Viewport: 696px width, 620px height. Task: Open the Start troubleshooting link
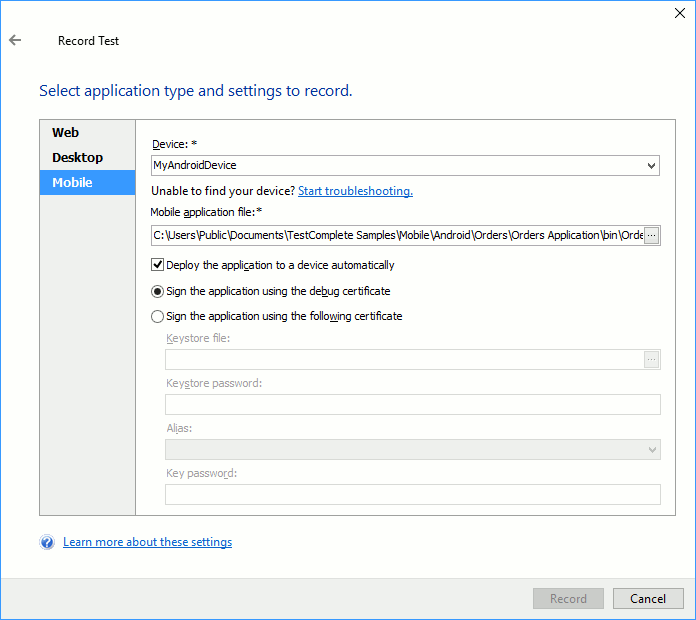355,191
